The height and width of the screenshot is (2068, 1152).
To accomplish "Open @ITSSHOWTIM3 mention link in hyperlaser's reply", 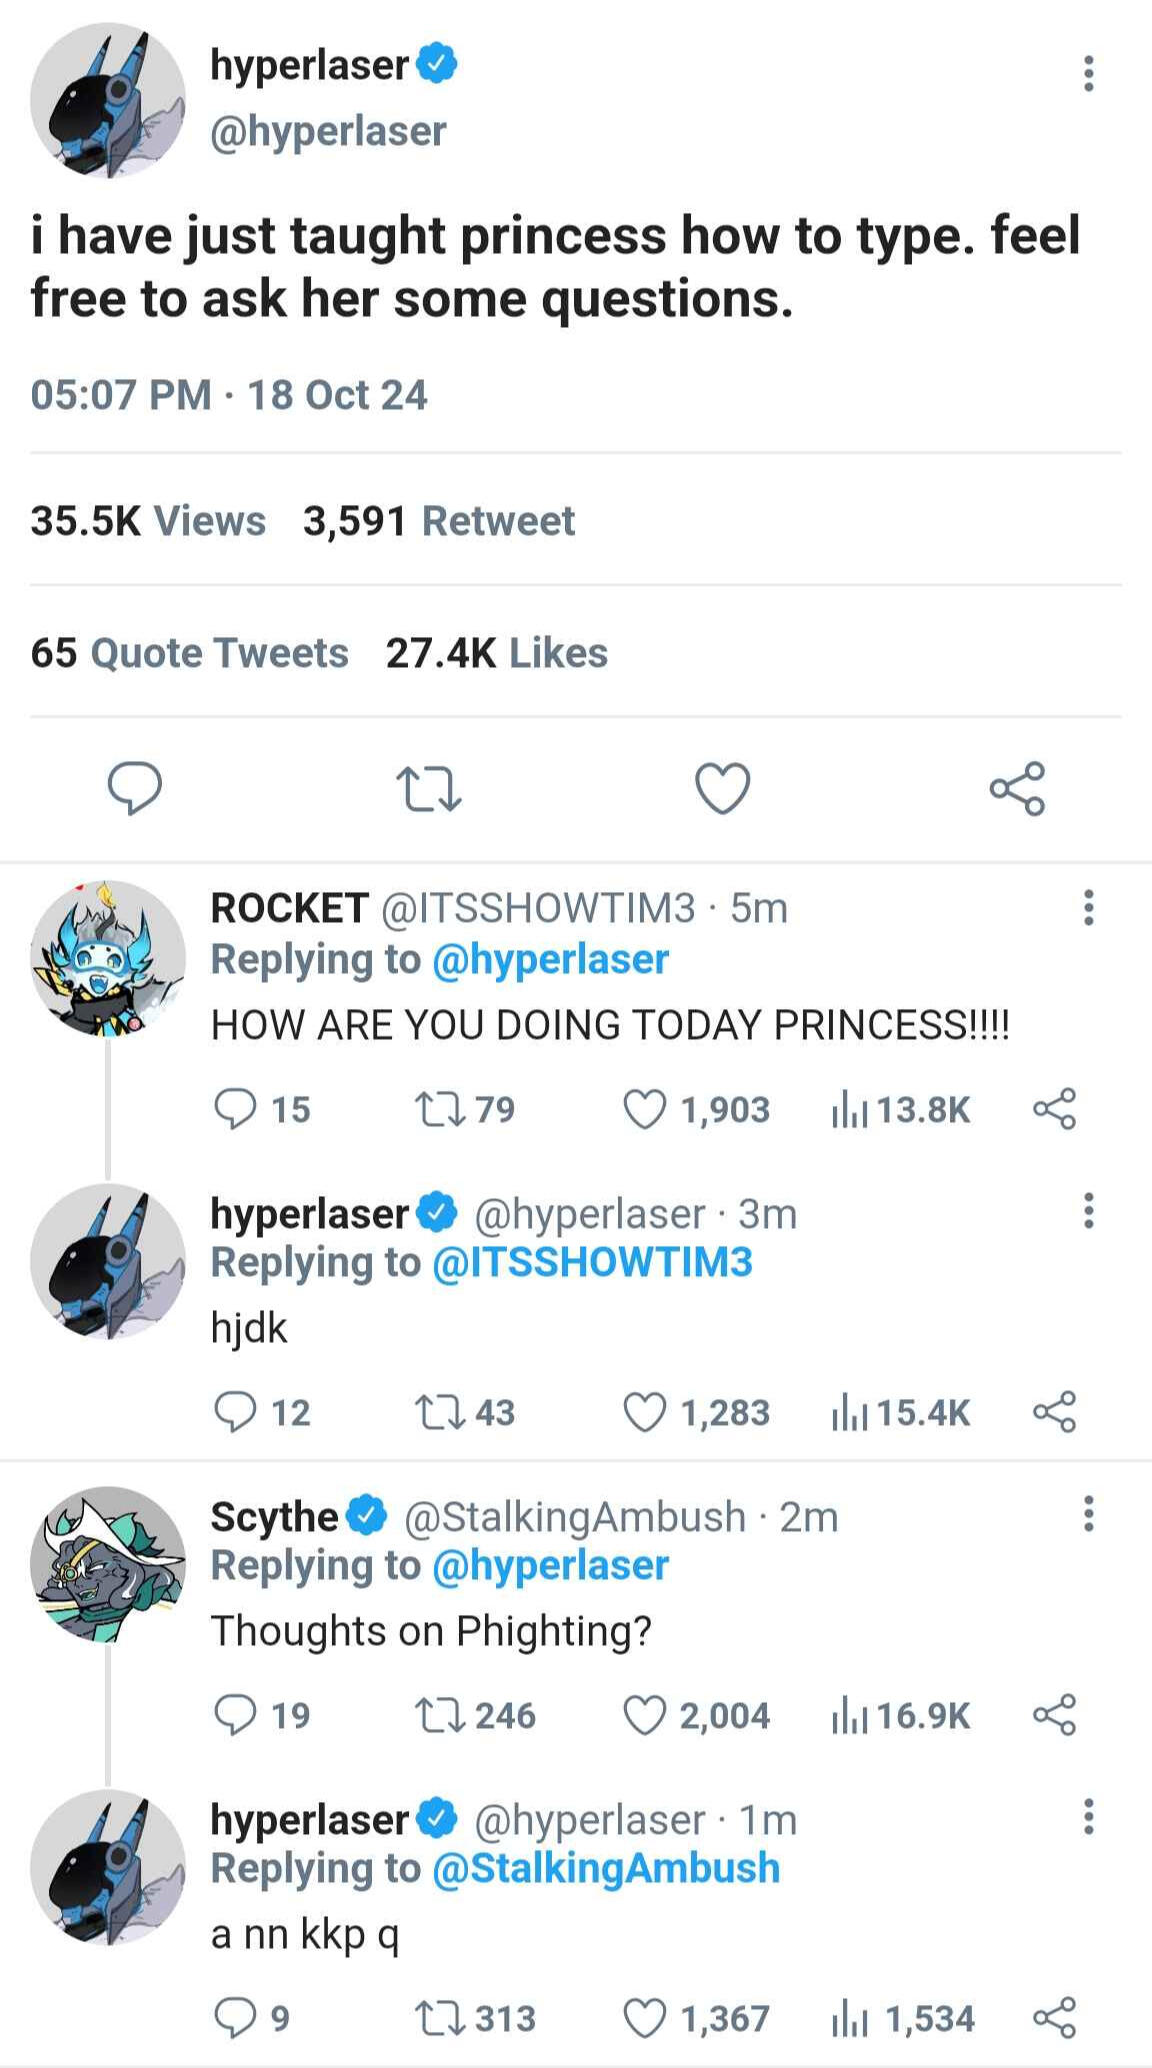I will (592, 1262).
